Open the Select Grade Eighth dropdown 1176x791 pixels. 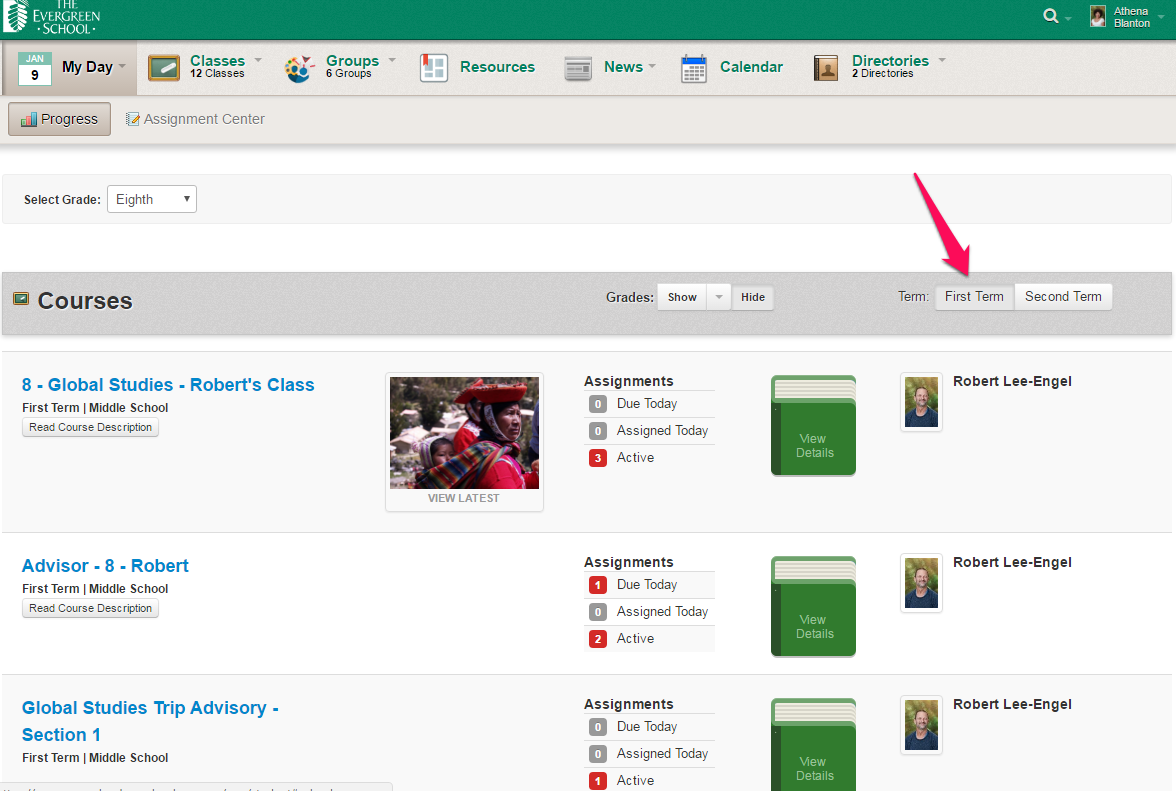click(152, 199)
